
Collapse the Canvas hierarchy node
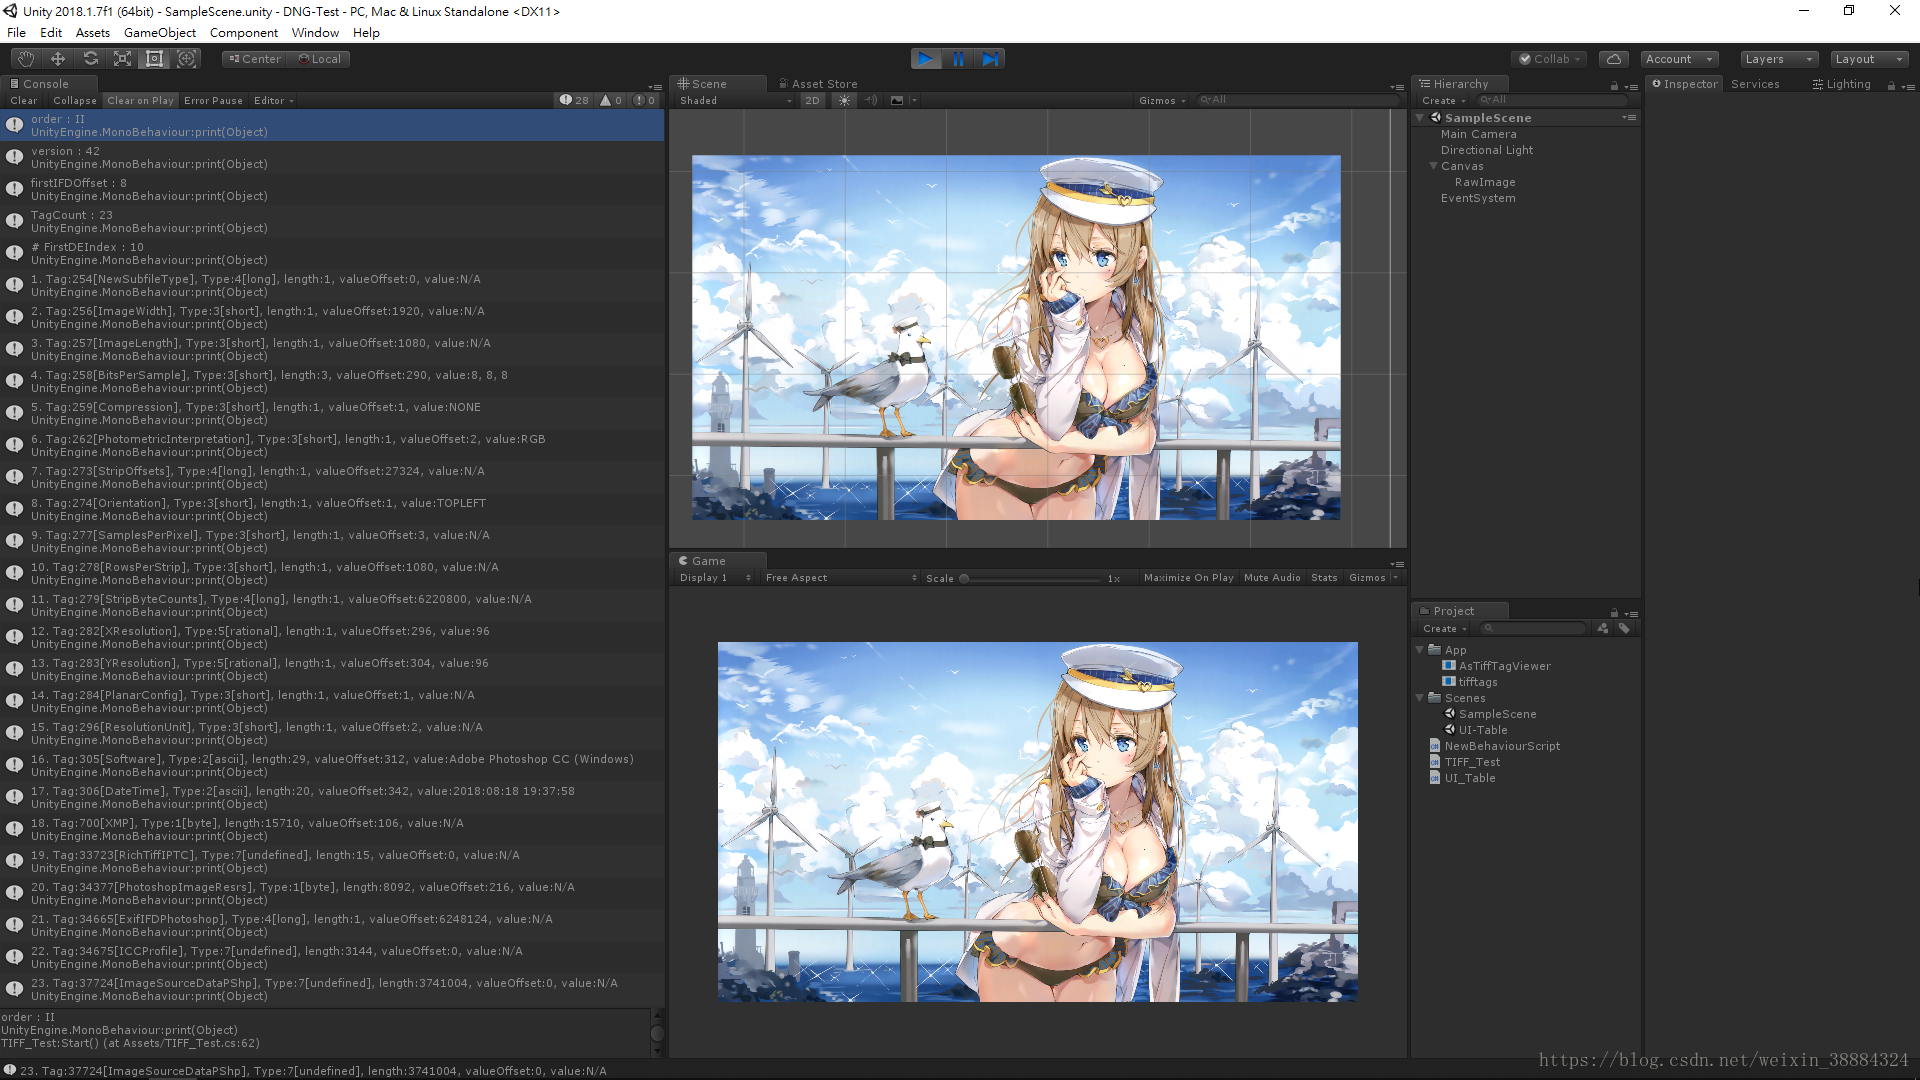point(1433,166)
